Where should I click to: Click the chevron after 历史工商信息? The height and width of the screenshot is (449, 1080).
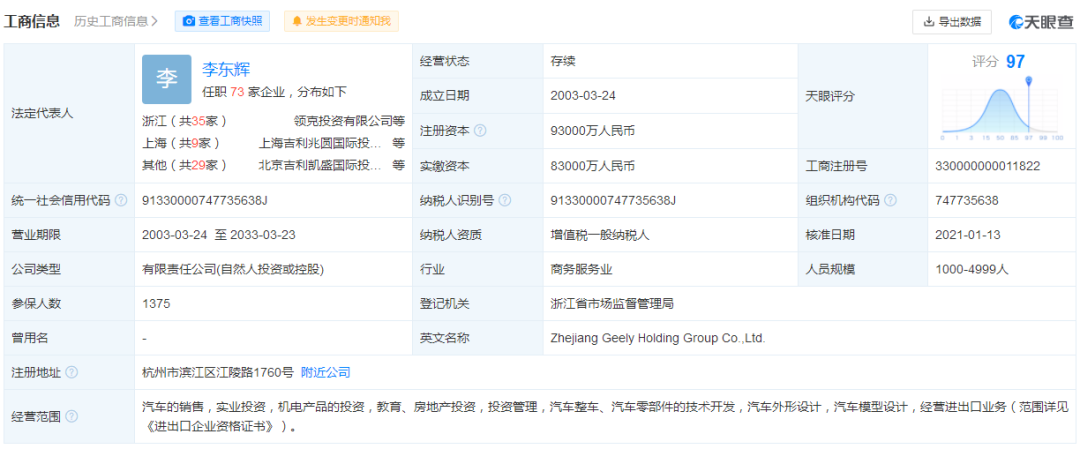[155, 21]
